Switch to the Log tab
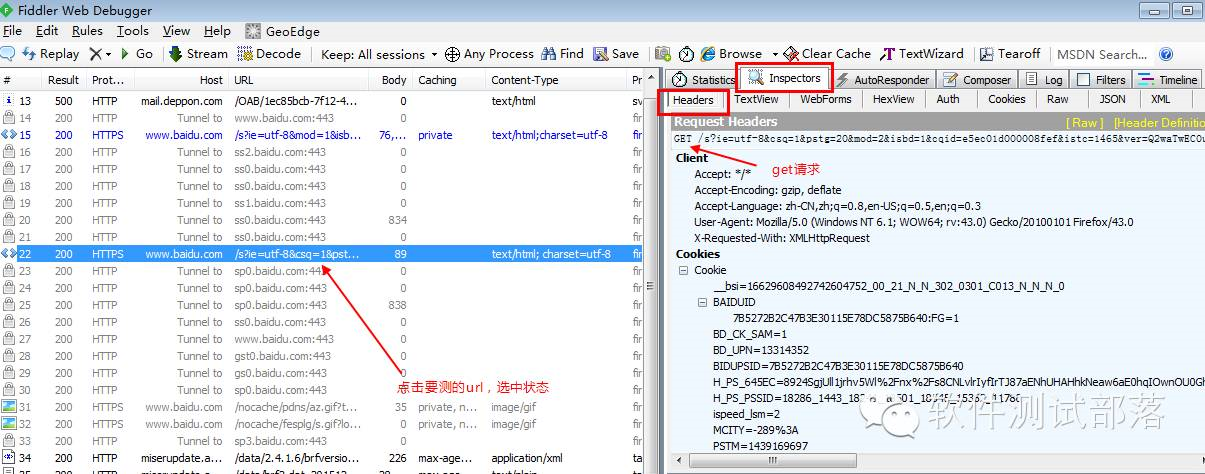This screenshot has height=474, width=1205. 1045,80
